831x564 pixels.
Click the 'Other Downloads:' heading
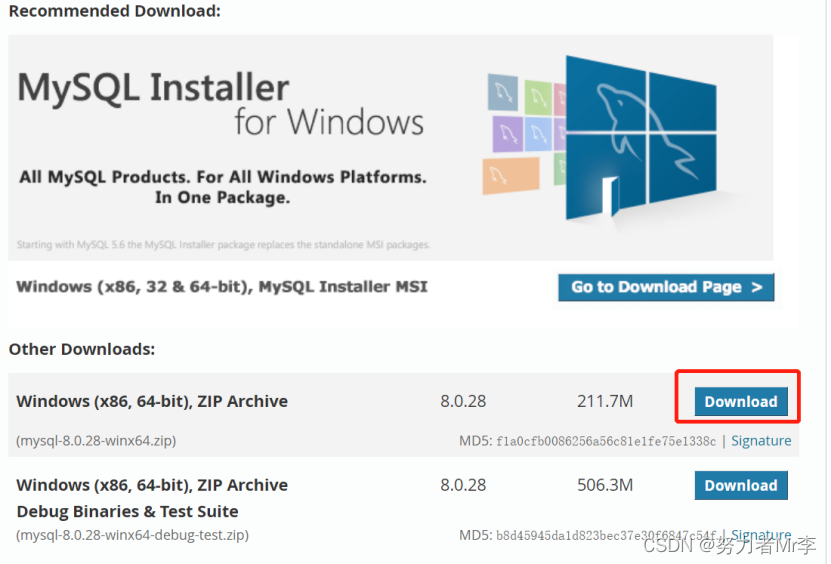click(82, 349)
